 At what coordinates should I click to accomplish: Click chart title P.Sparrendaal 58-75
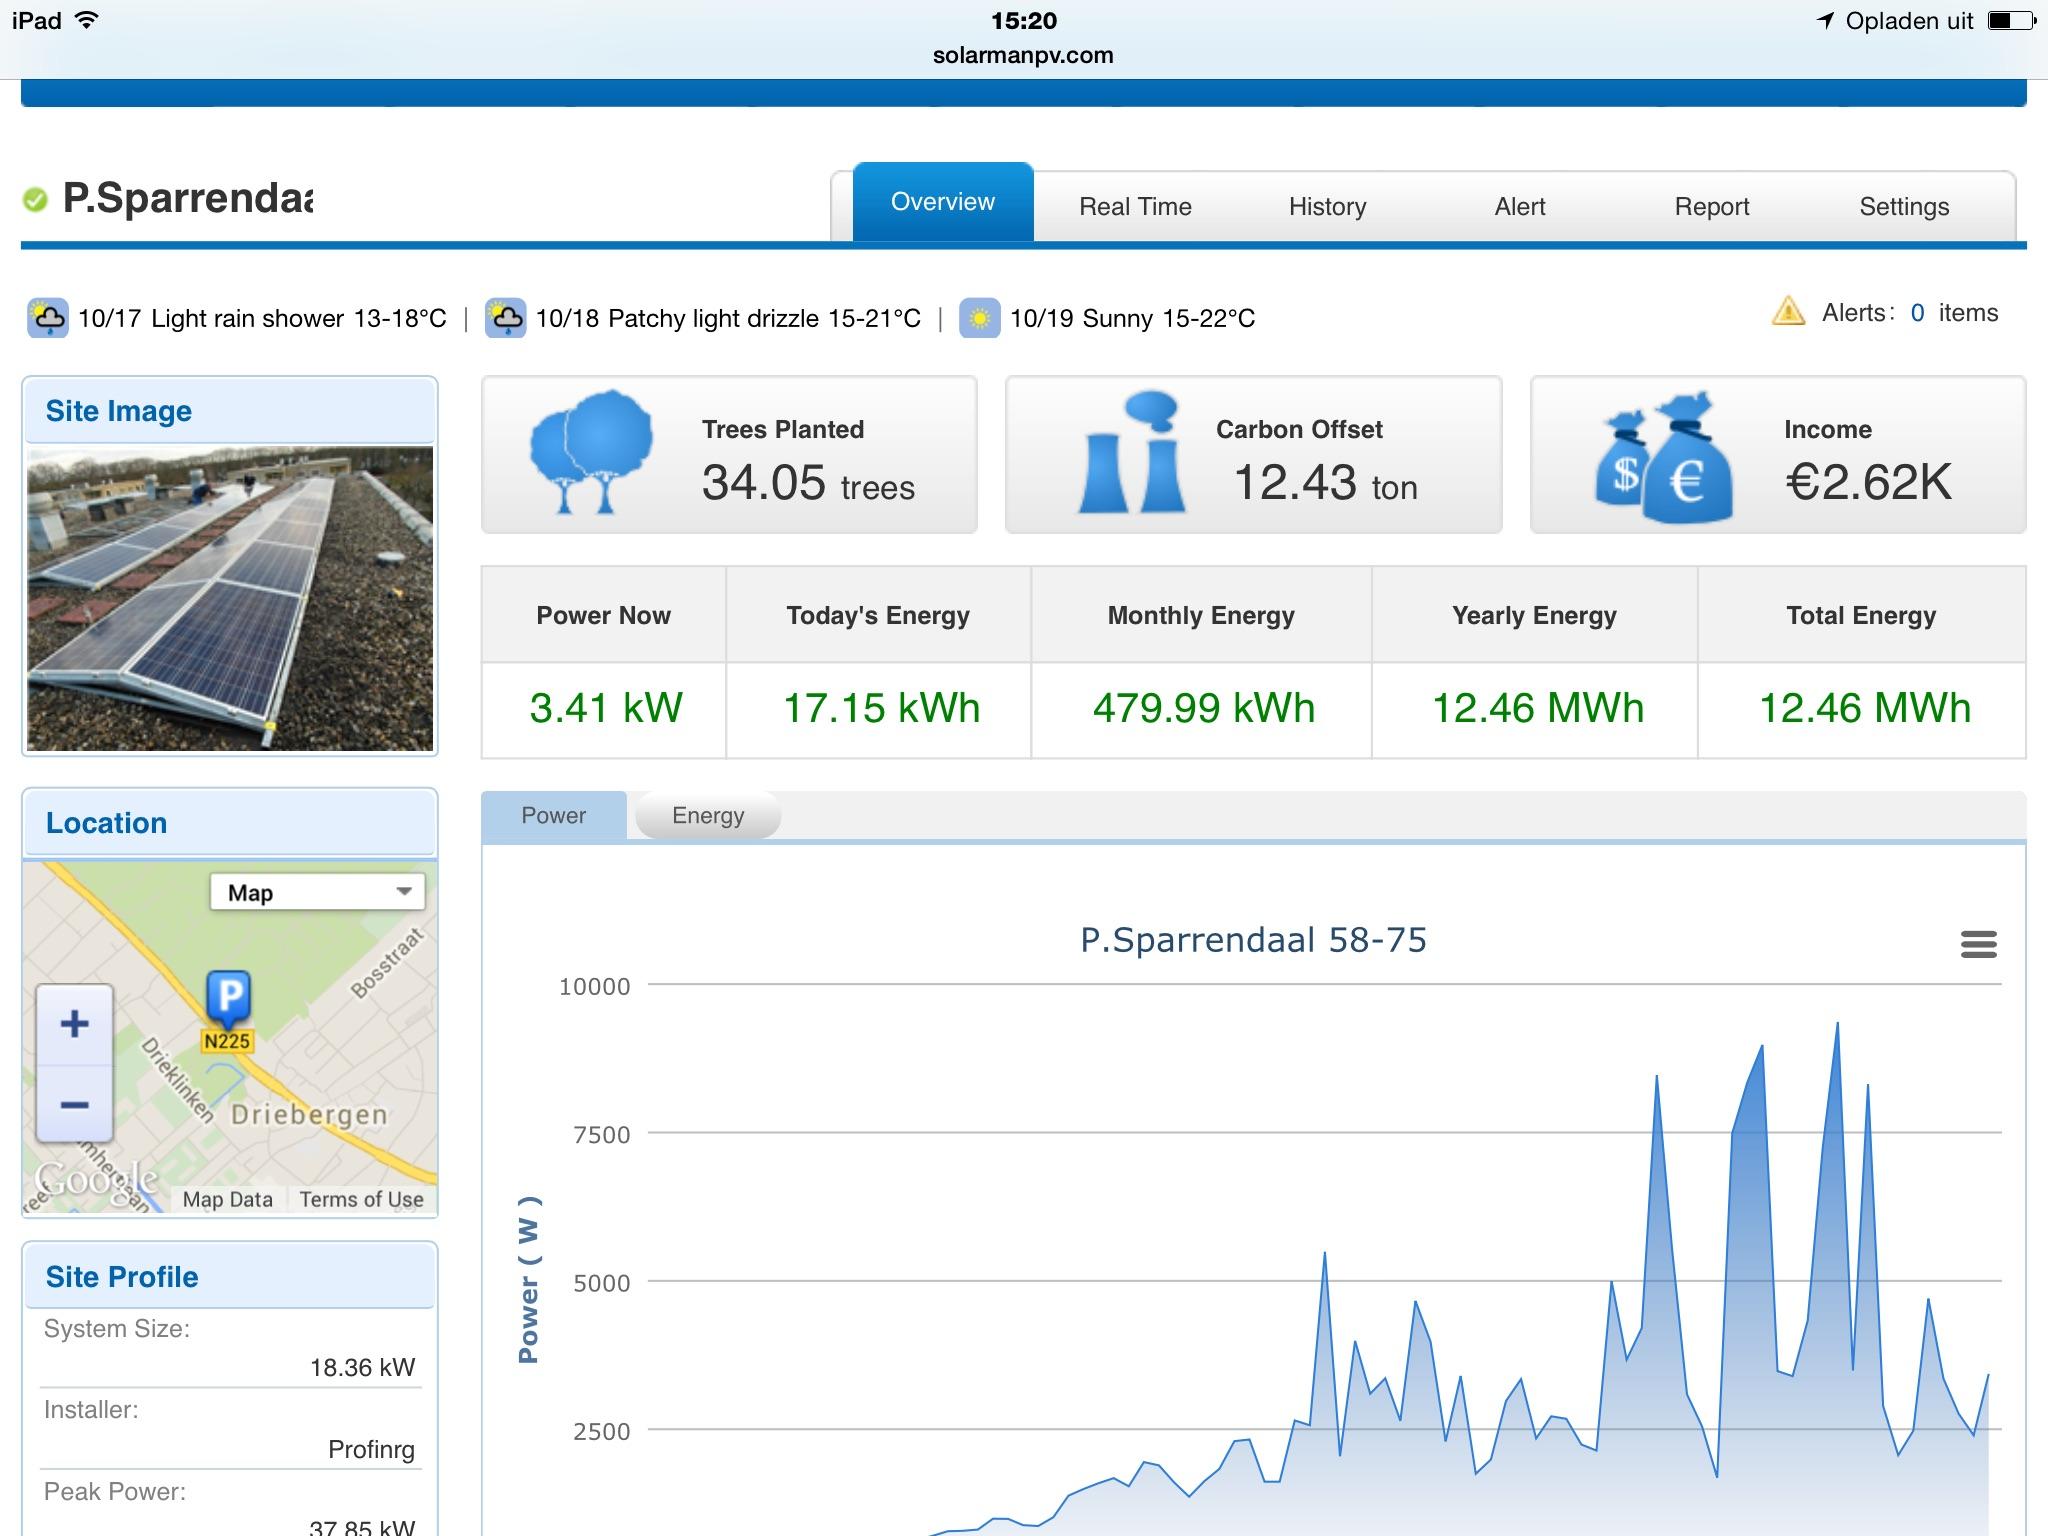click(1253, 940)
